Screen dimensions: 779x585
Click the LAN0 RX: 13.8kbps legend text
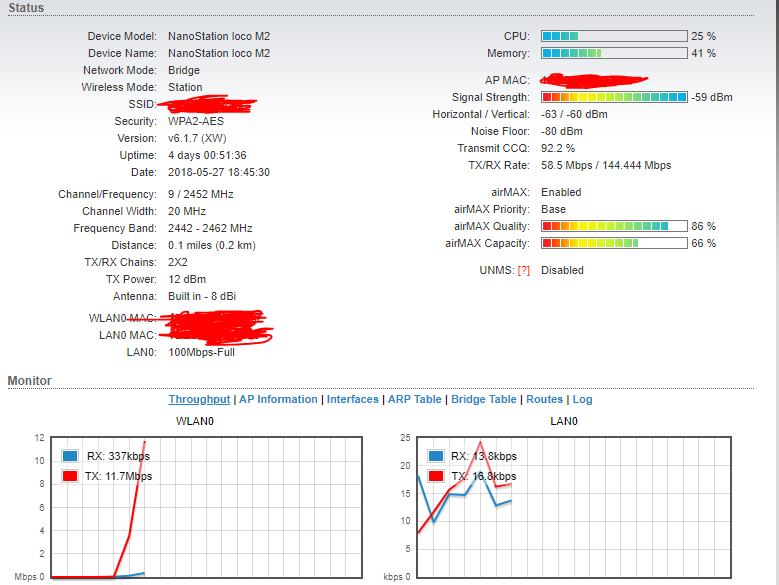tap(484, 456)
